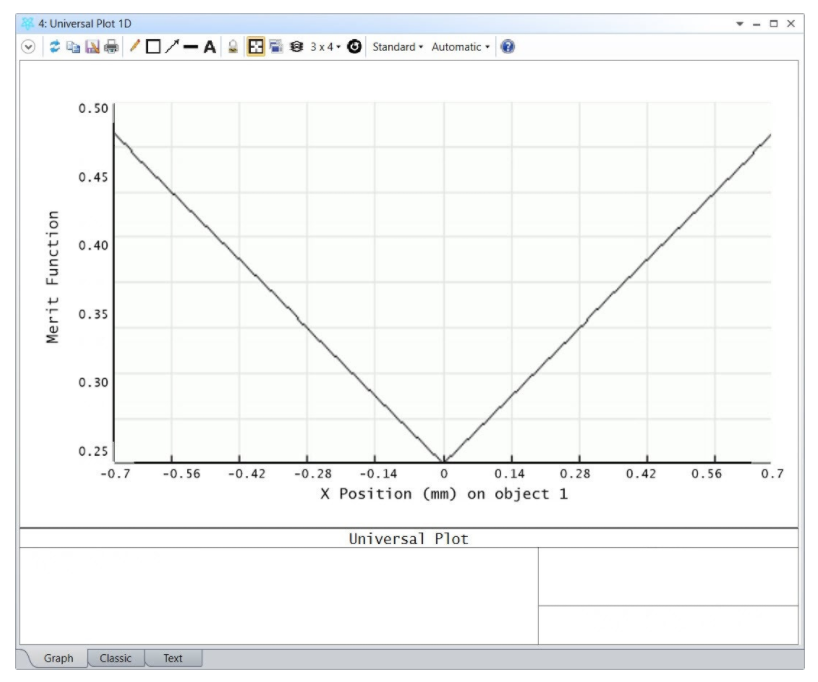The image size is (818, 682).
Task: Expand the settings chevron at toolbar left
Action: (x=27, y=47)
